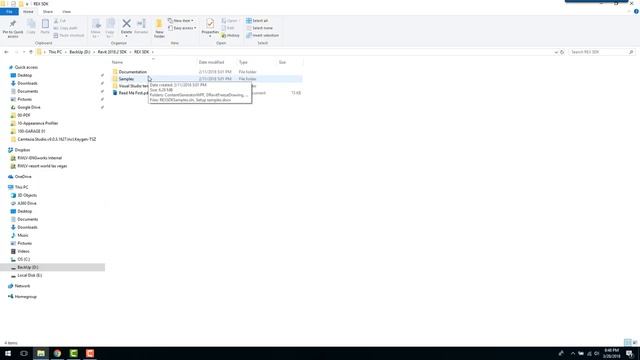Switch to large icons view button
The image size is (640, 360).
pos(635,342)
